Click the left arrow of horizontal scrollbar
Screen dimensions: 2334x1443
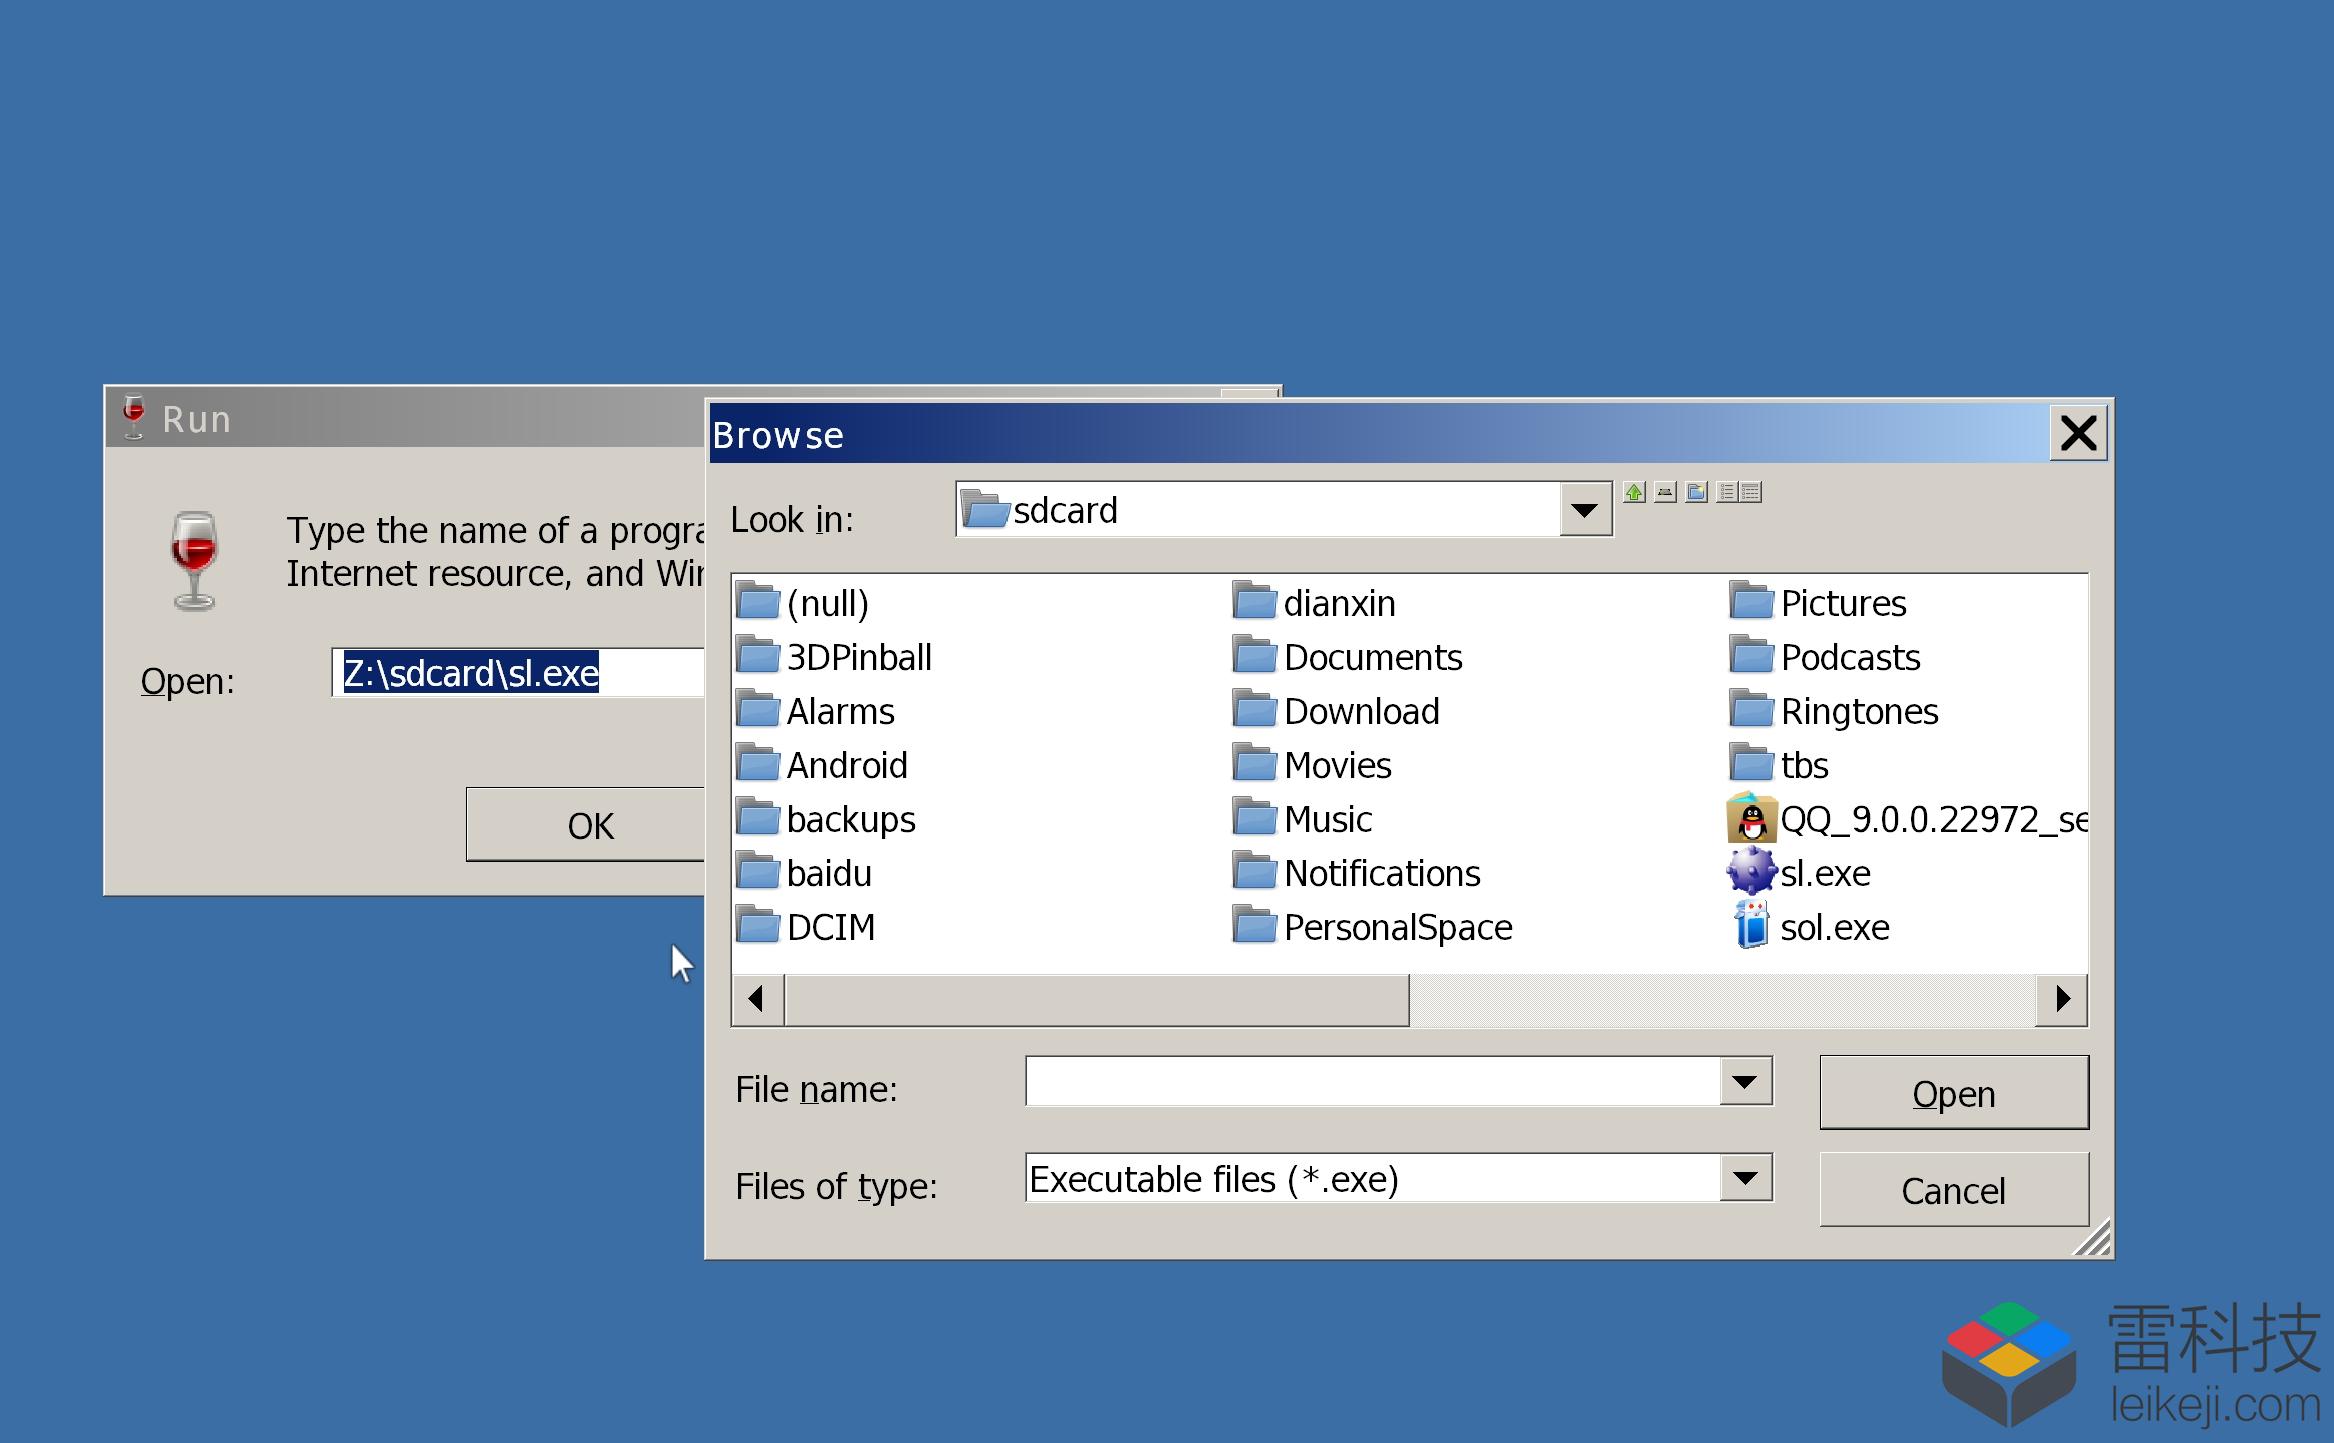coord(758,999)
